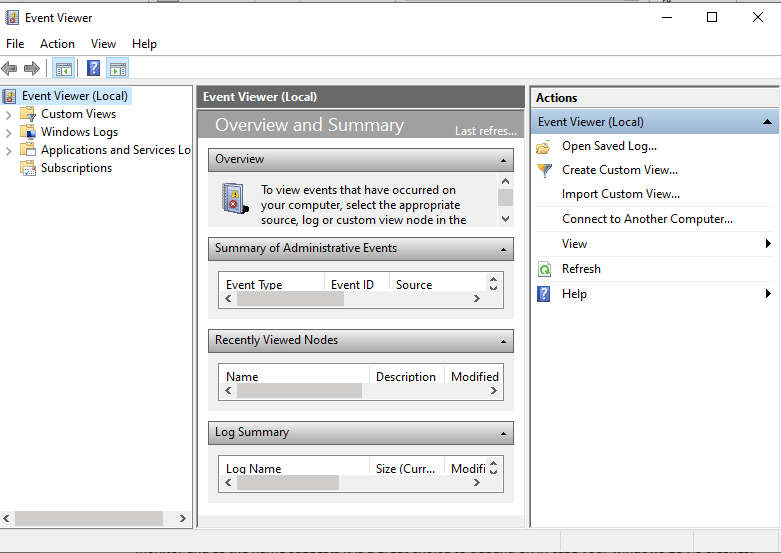The height and width of the screenshot is (553, 781).
Task: Open the File menu
Action: point(15,44)
